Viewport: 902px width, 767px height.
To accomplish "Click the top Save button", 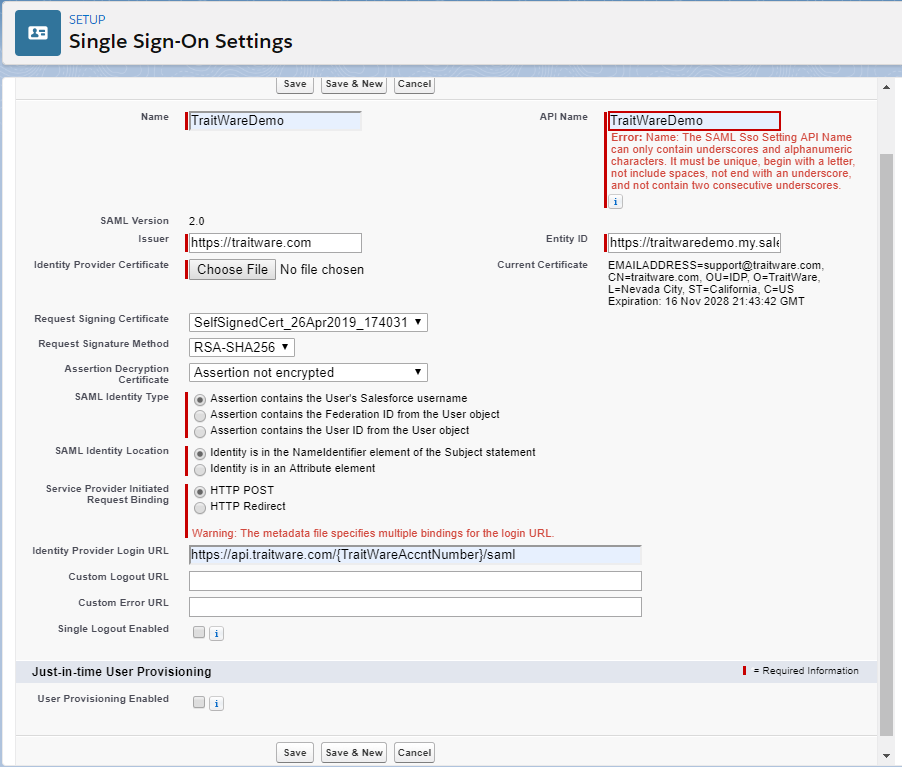I will coord(295,84).
